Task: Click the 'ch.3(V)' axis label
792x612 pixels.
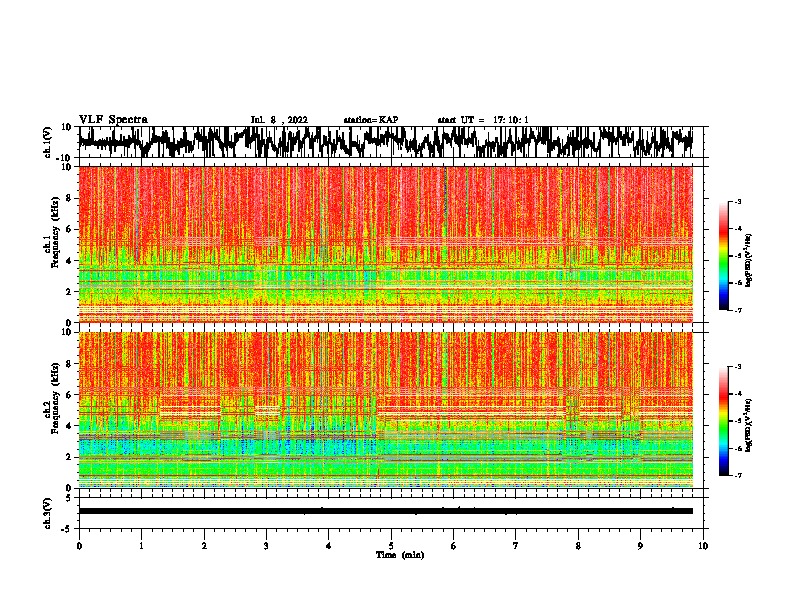Action: tap(47, 513)
